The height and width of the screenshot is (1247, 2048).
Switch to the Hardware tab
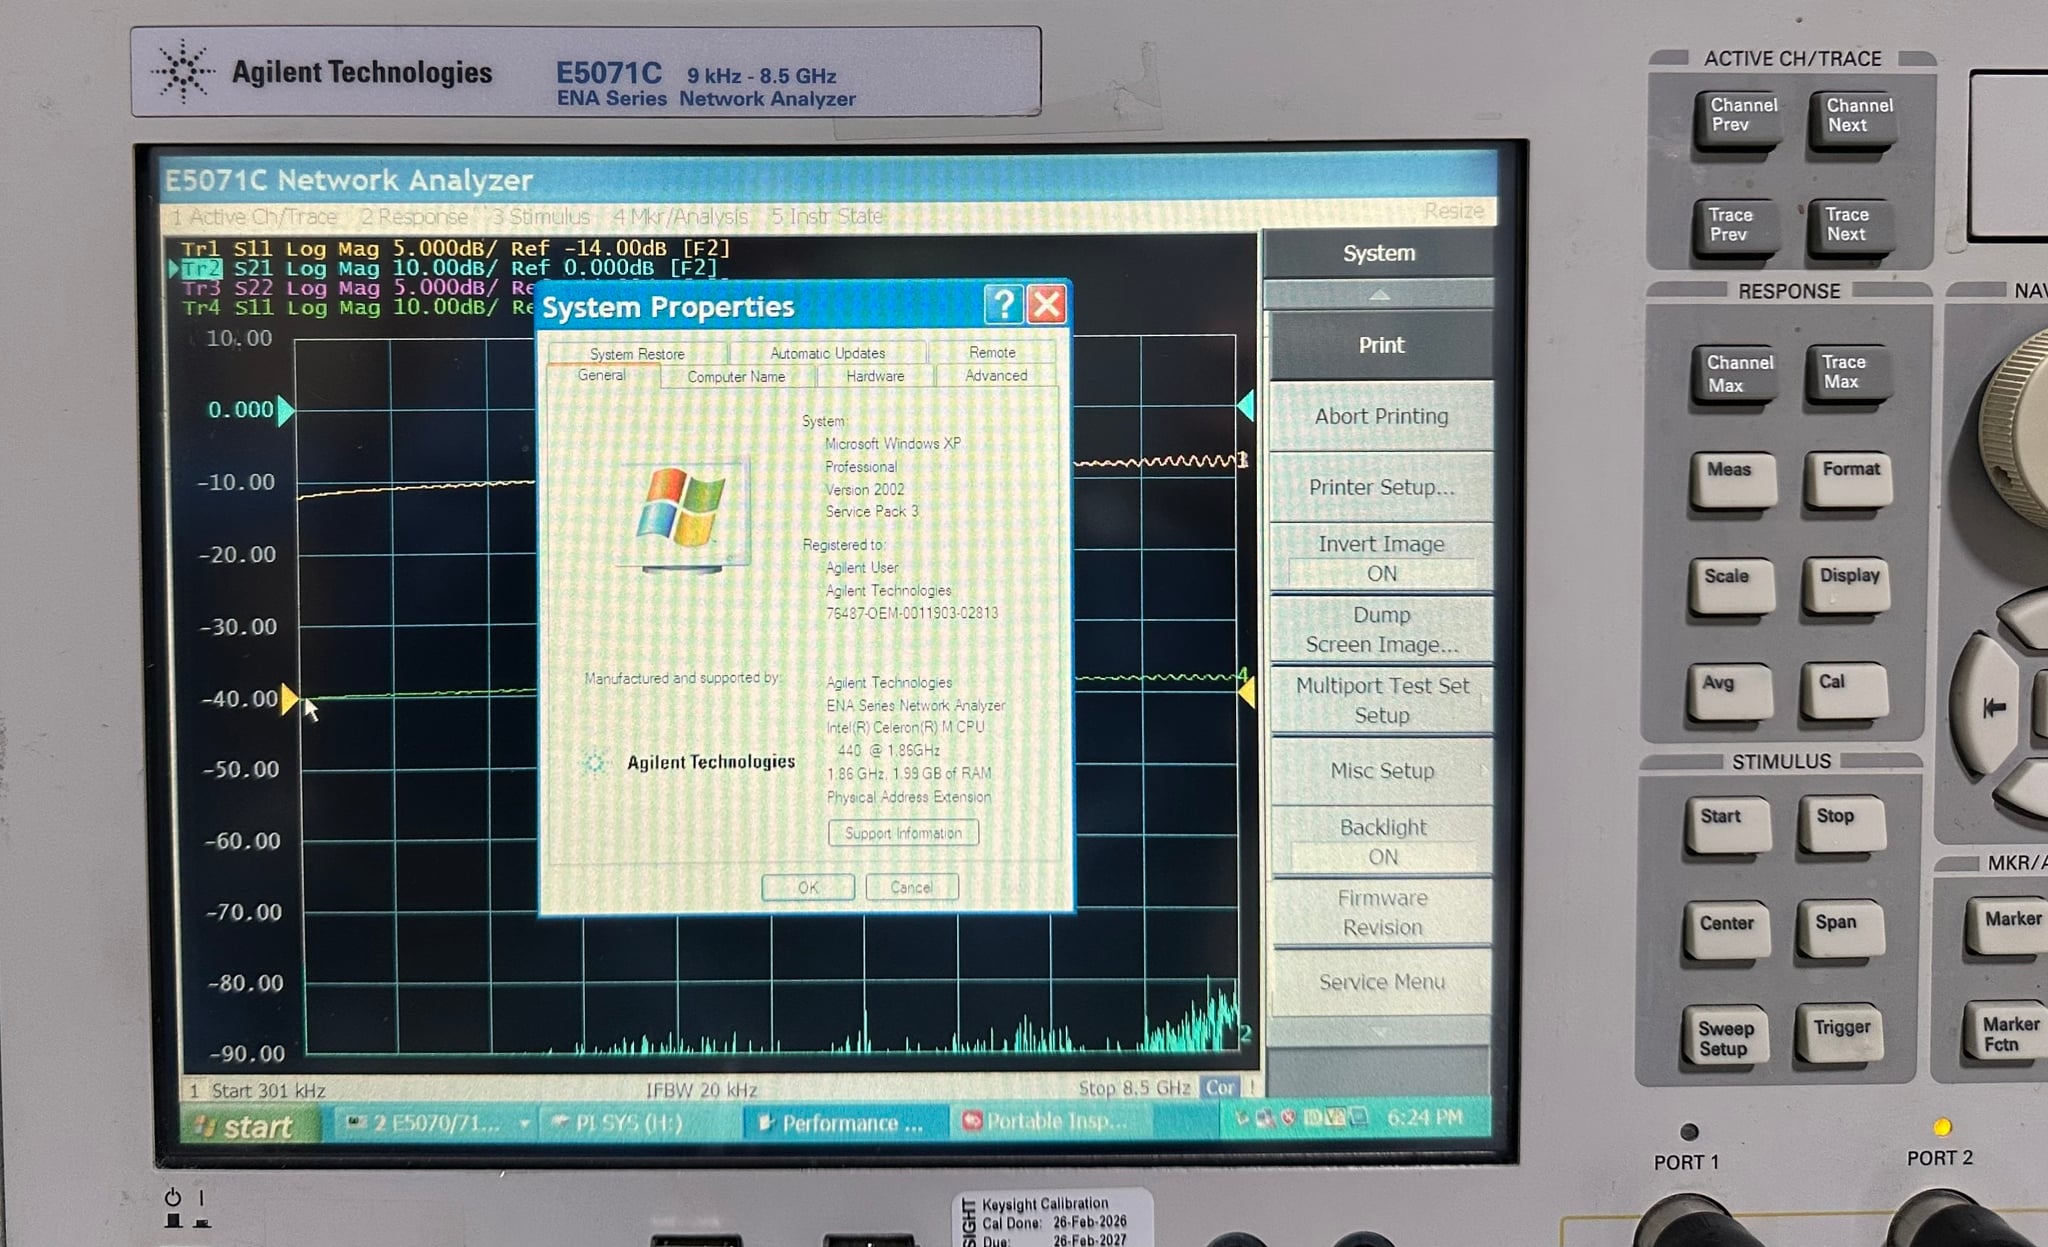tap(875, 376)
